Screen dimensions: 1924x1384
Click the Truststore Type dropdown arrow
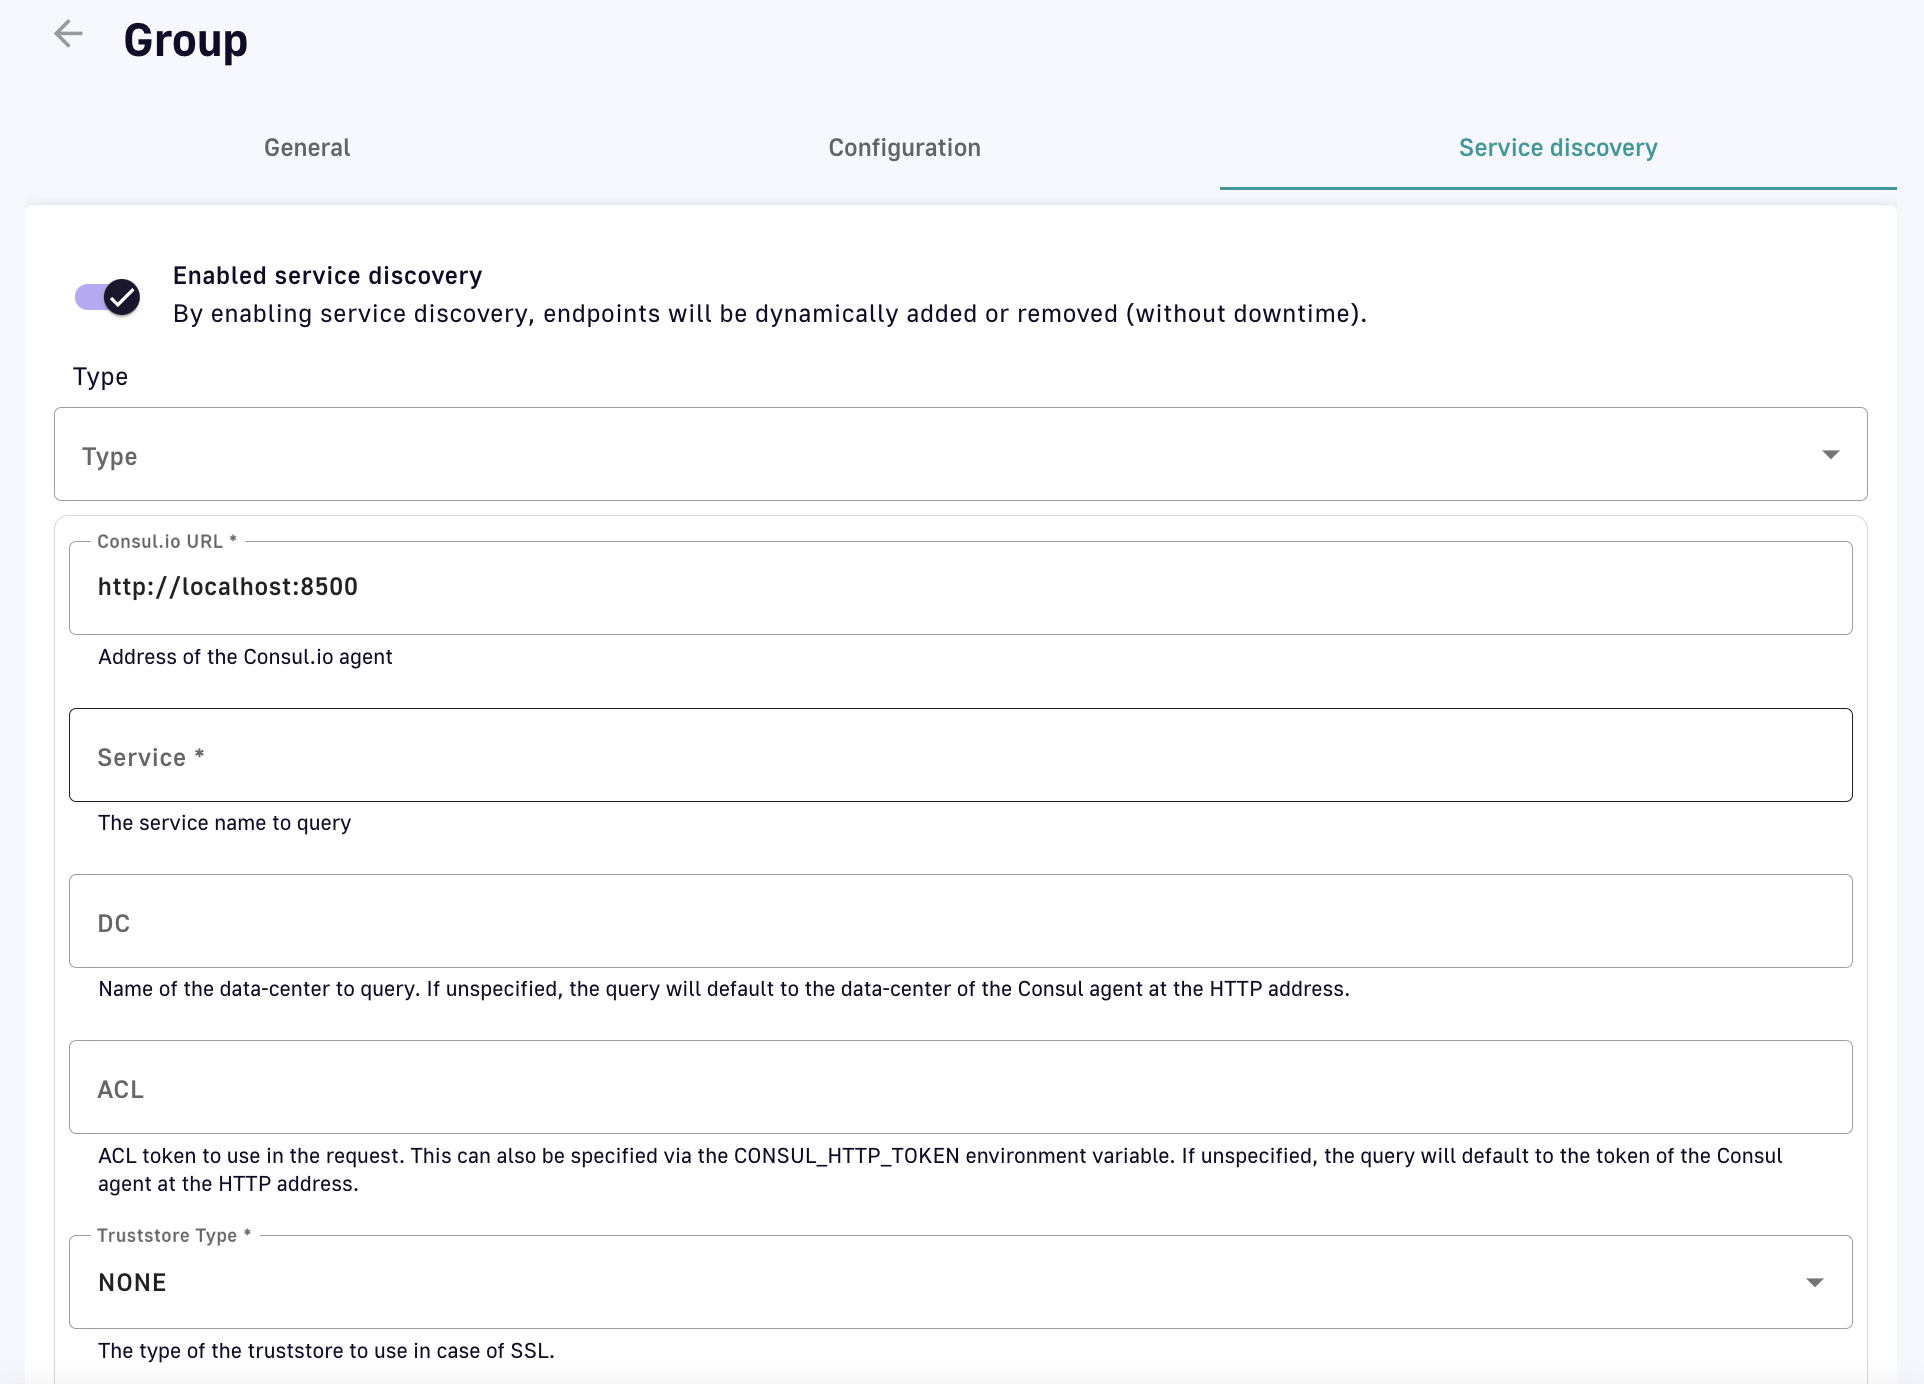click(x=1814, y=1283)
